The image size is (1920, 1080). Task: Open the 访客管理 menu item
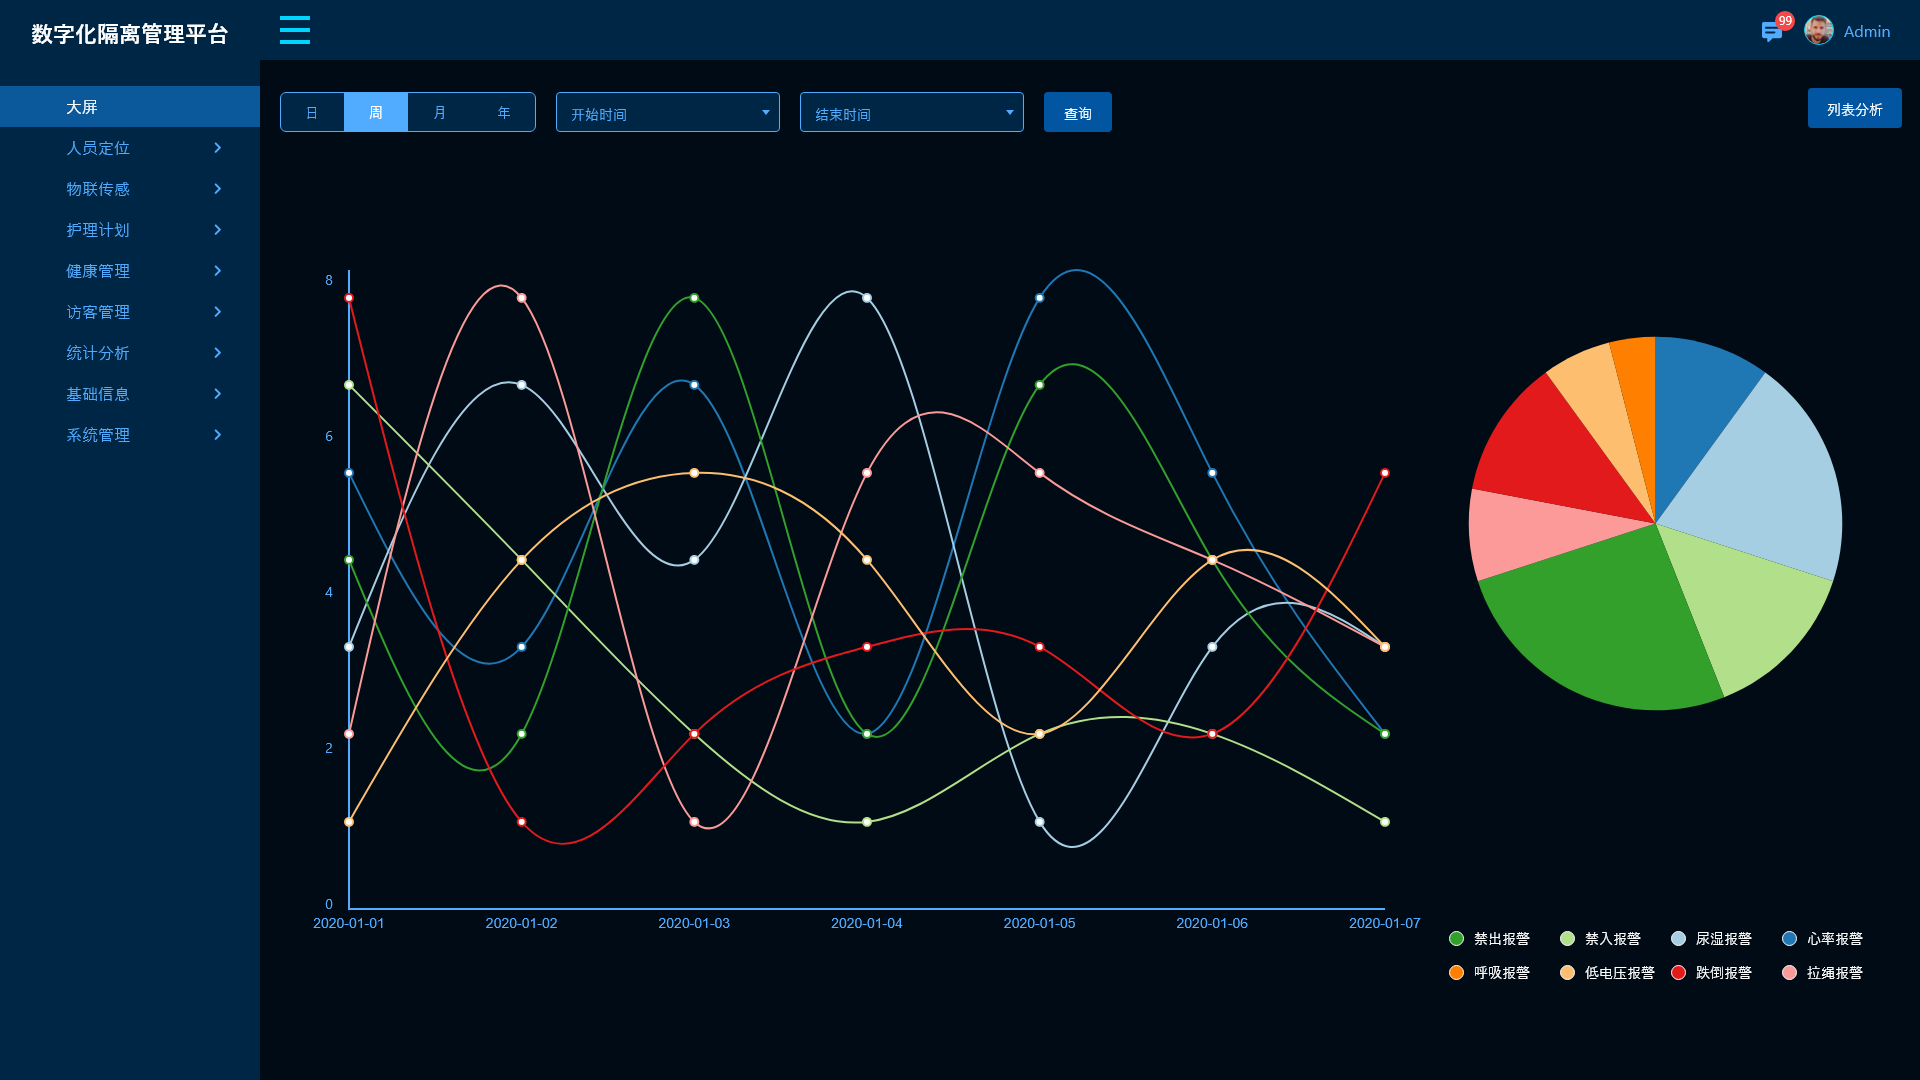(x=130, y=312)
